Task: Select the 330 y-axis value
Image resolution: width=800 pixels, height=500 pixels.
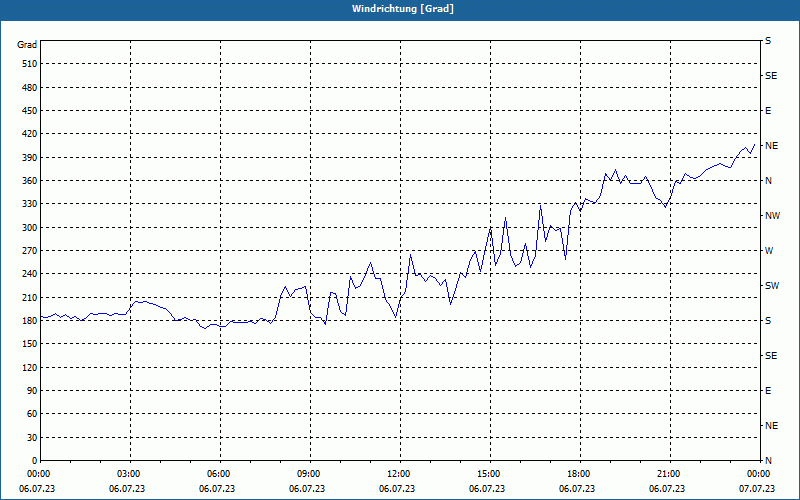Action: click(30, 204)
